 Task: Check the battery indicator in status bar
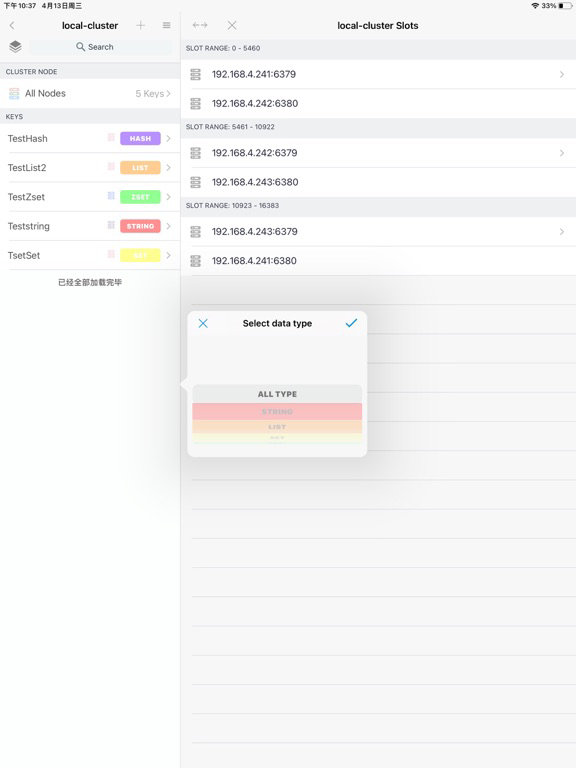click(565, 6)
